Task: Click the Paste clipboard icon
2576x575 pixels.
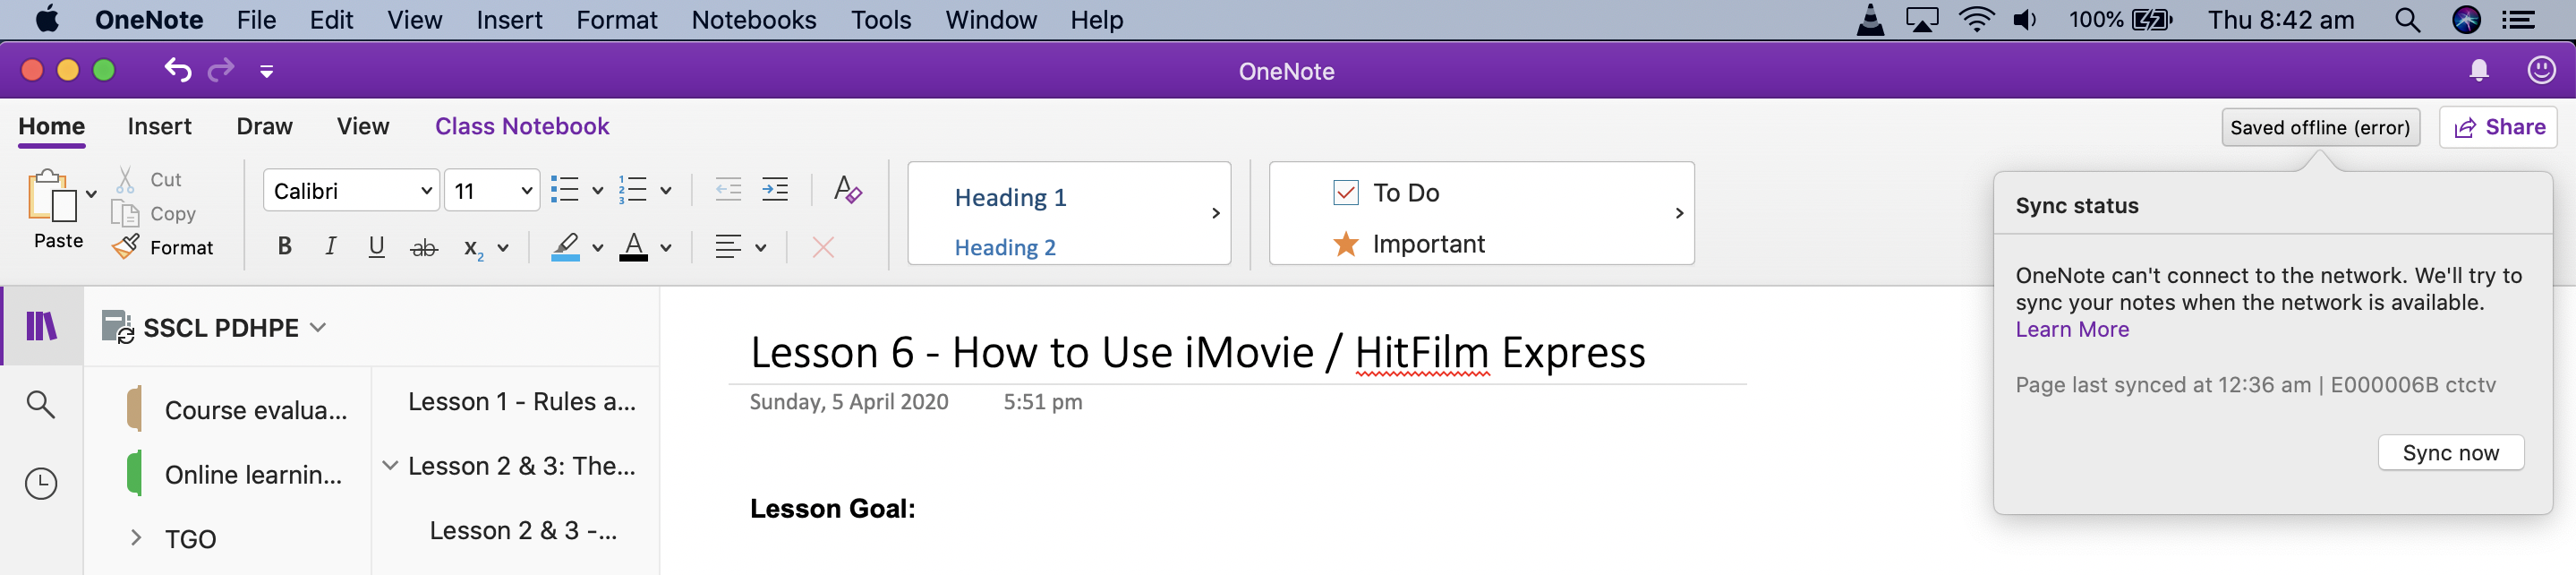Action: (x=52, y=195)
